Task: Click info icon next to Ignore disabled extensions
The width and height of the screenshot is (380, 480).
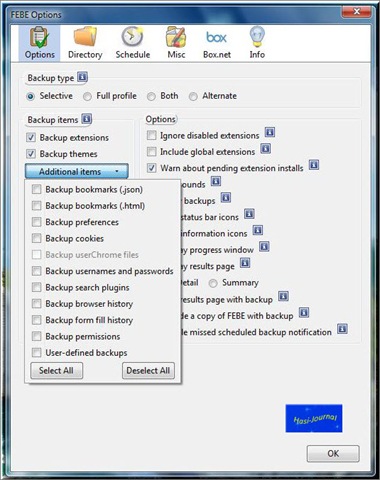Action: coord(270,133)
